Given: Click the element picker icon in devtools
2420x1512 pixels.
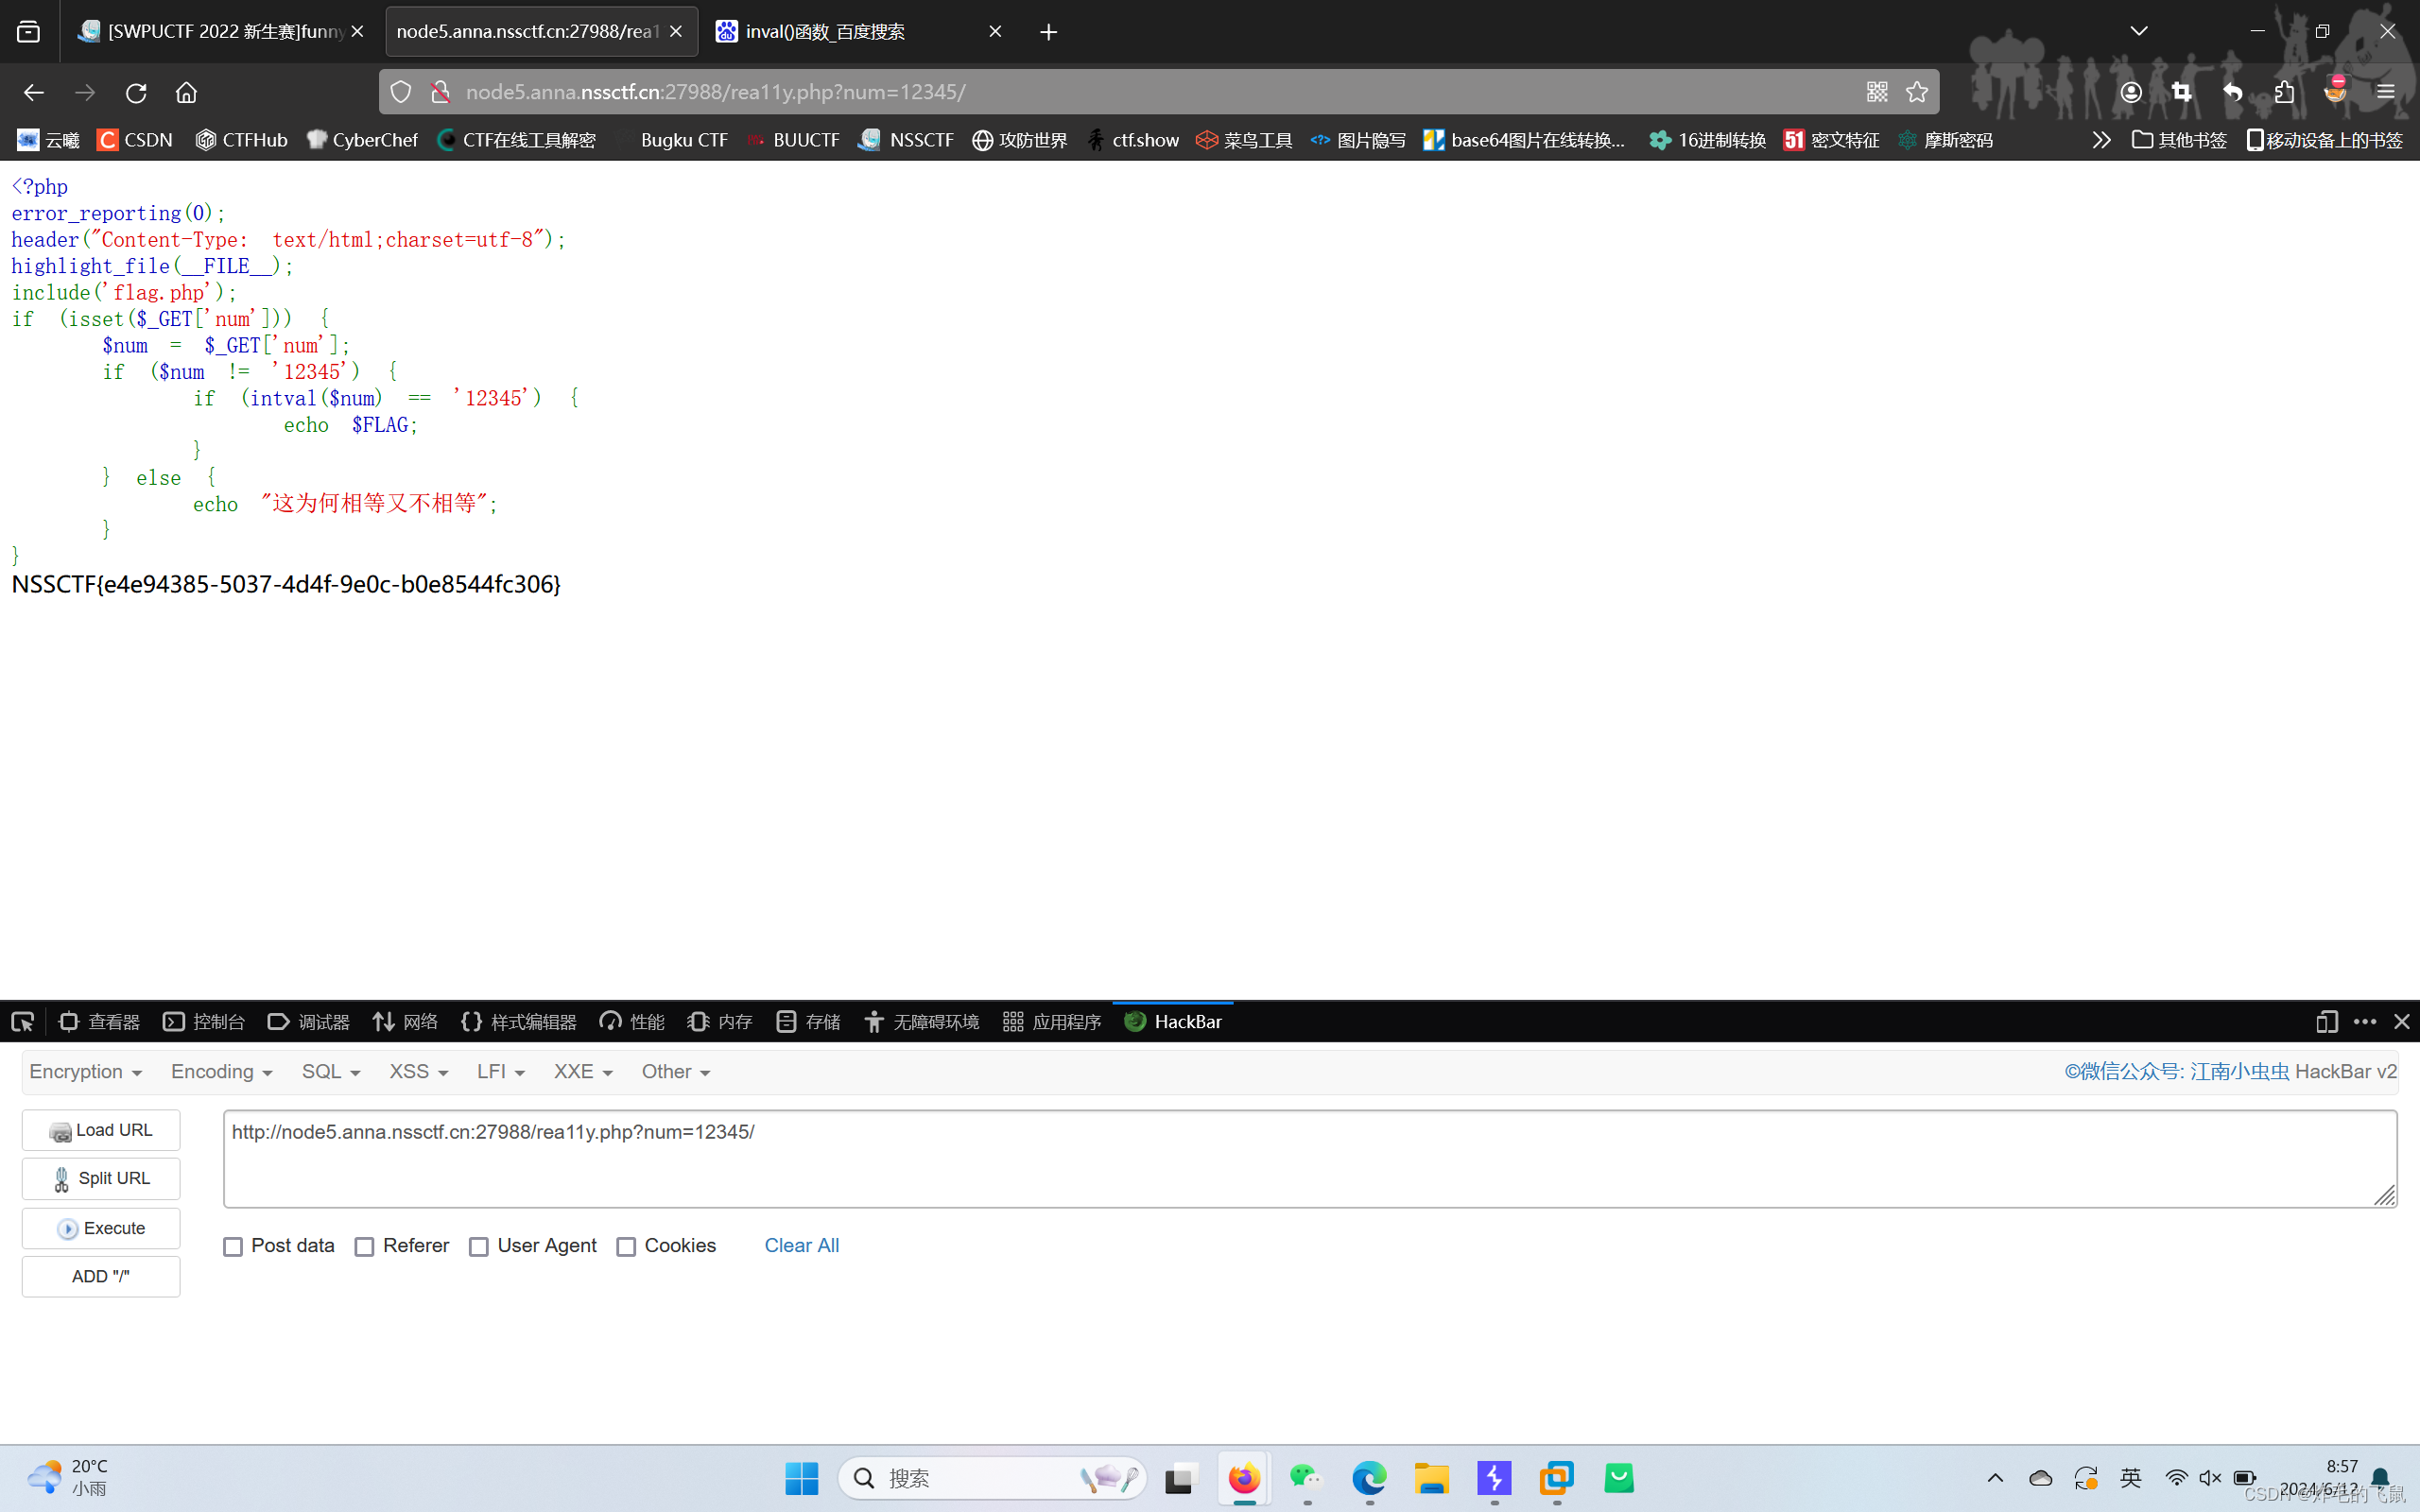Looking at the screenshot, I should (x=22, y=1021).
